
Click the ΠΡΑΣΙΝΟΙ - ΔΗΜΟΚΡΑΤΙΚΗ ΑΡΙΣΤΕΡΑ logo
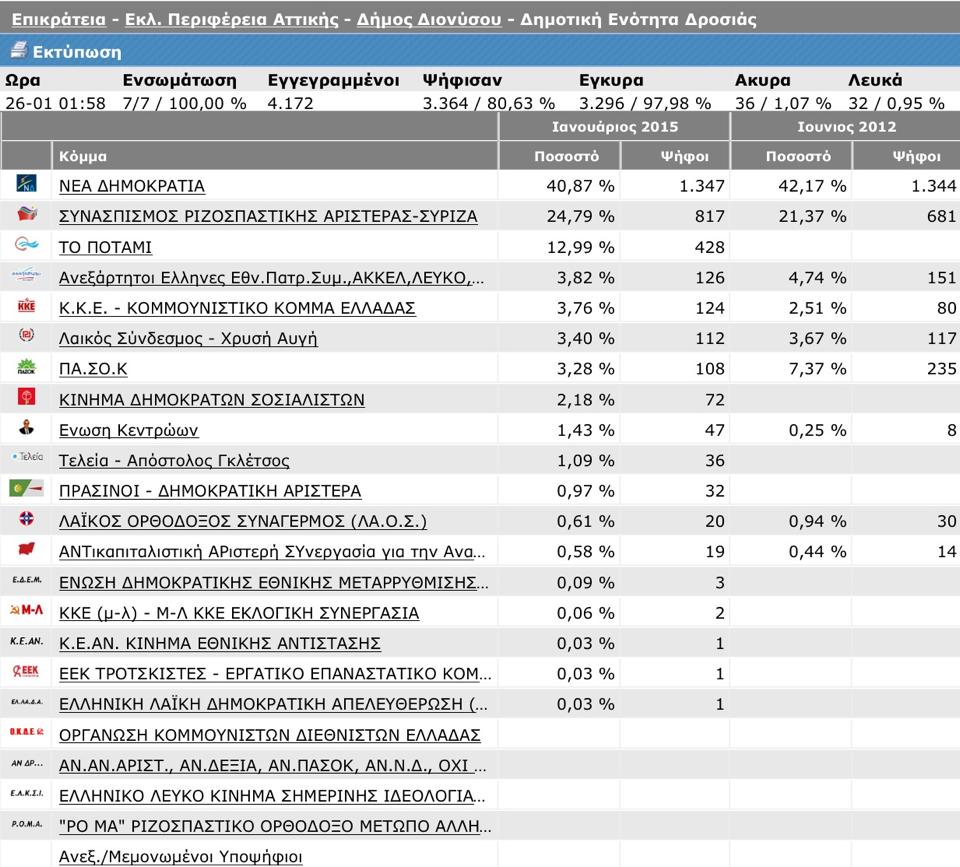point(26,488)
